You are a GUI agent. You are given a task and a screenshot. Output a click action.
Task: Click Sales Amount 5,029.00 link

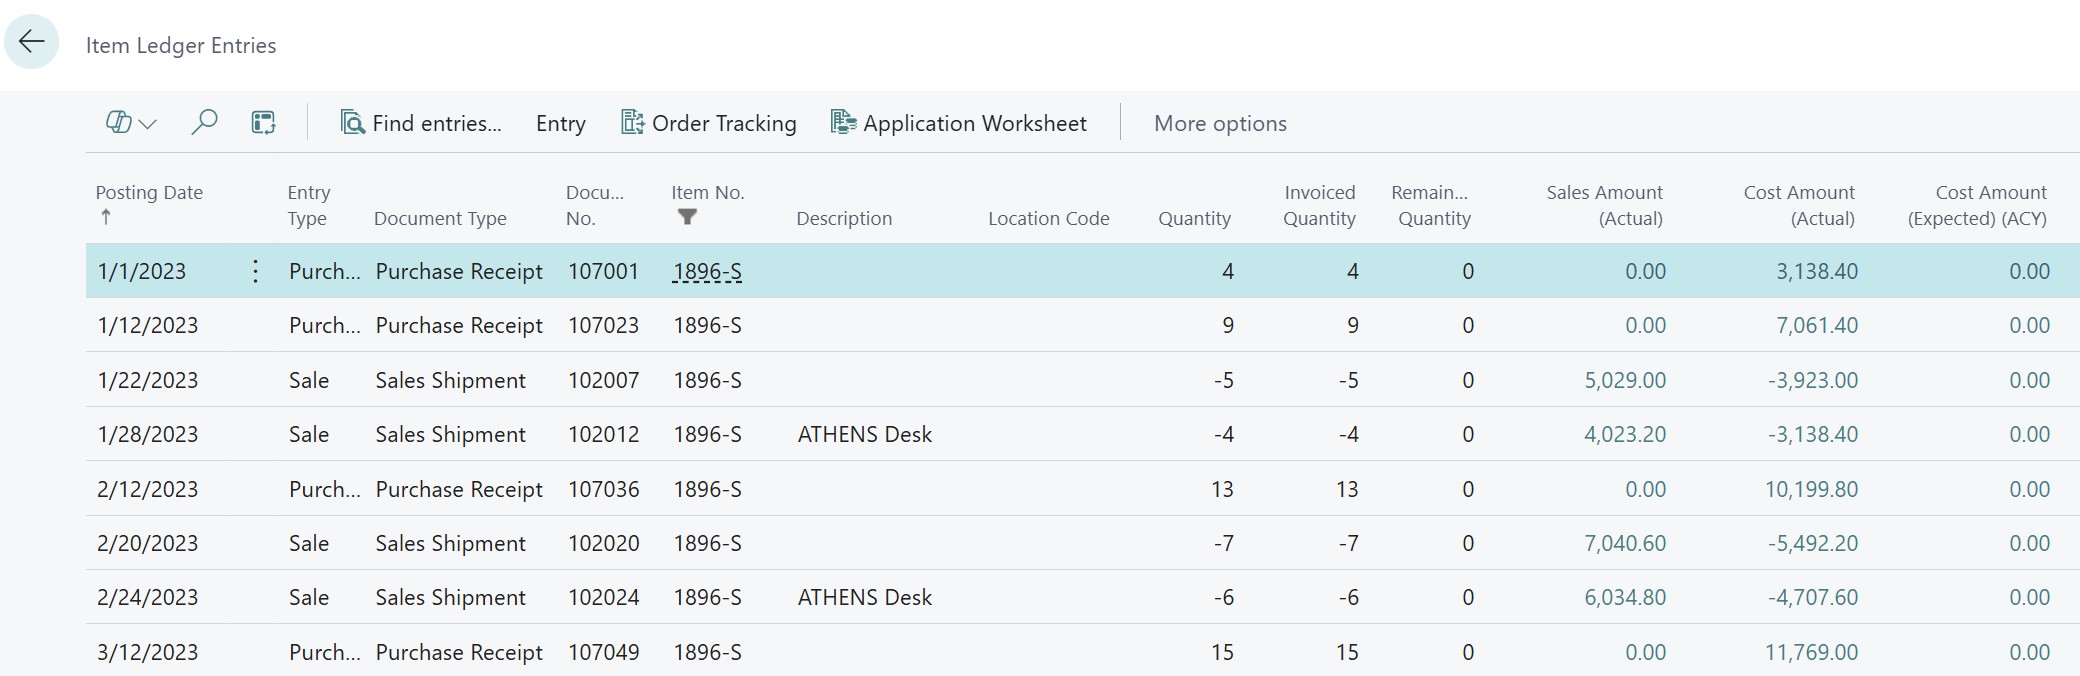tap(1625, 380)
